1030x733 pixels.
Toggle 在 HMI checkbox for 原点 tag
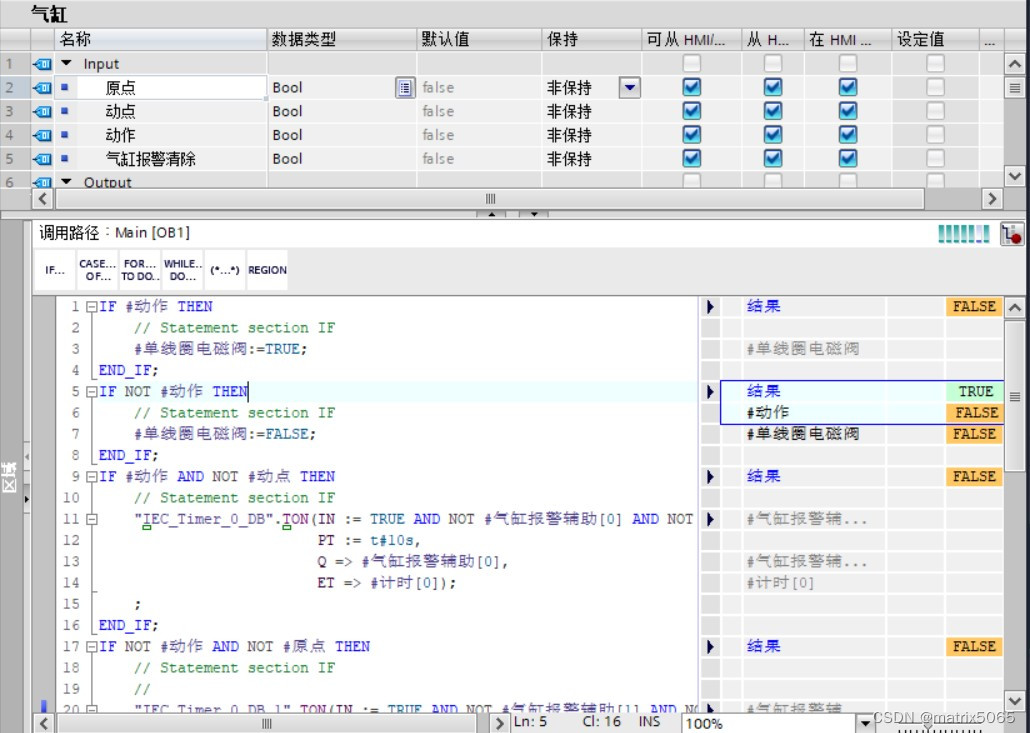click(847, 87)
